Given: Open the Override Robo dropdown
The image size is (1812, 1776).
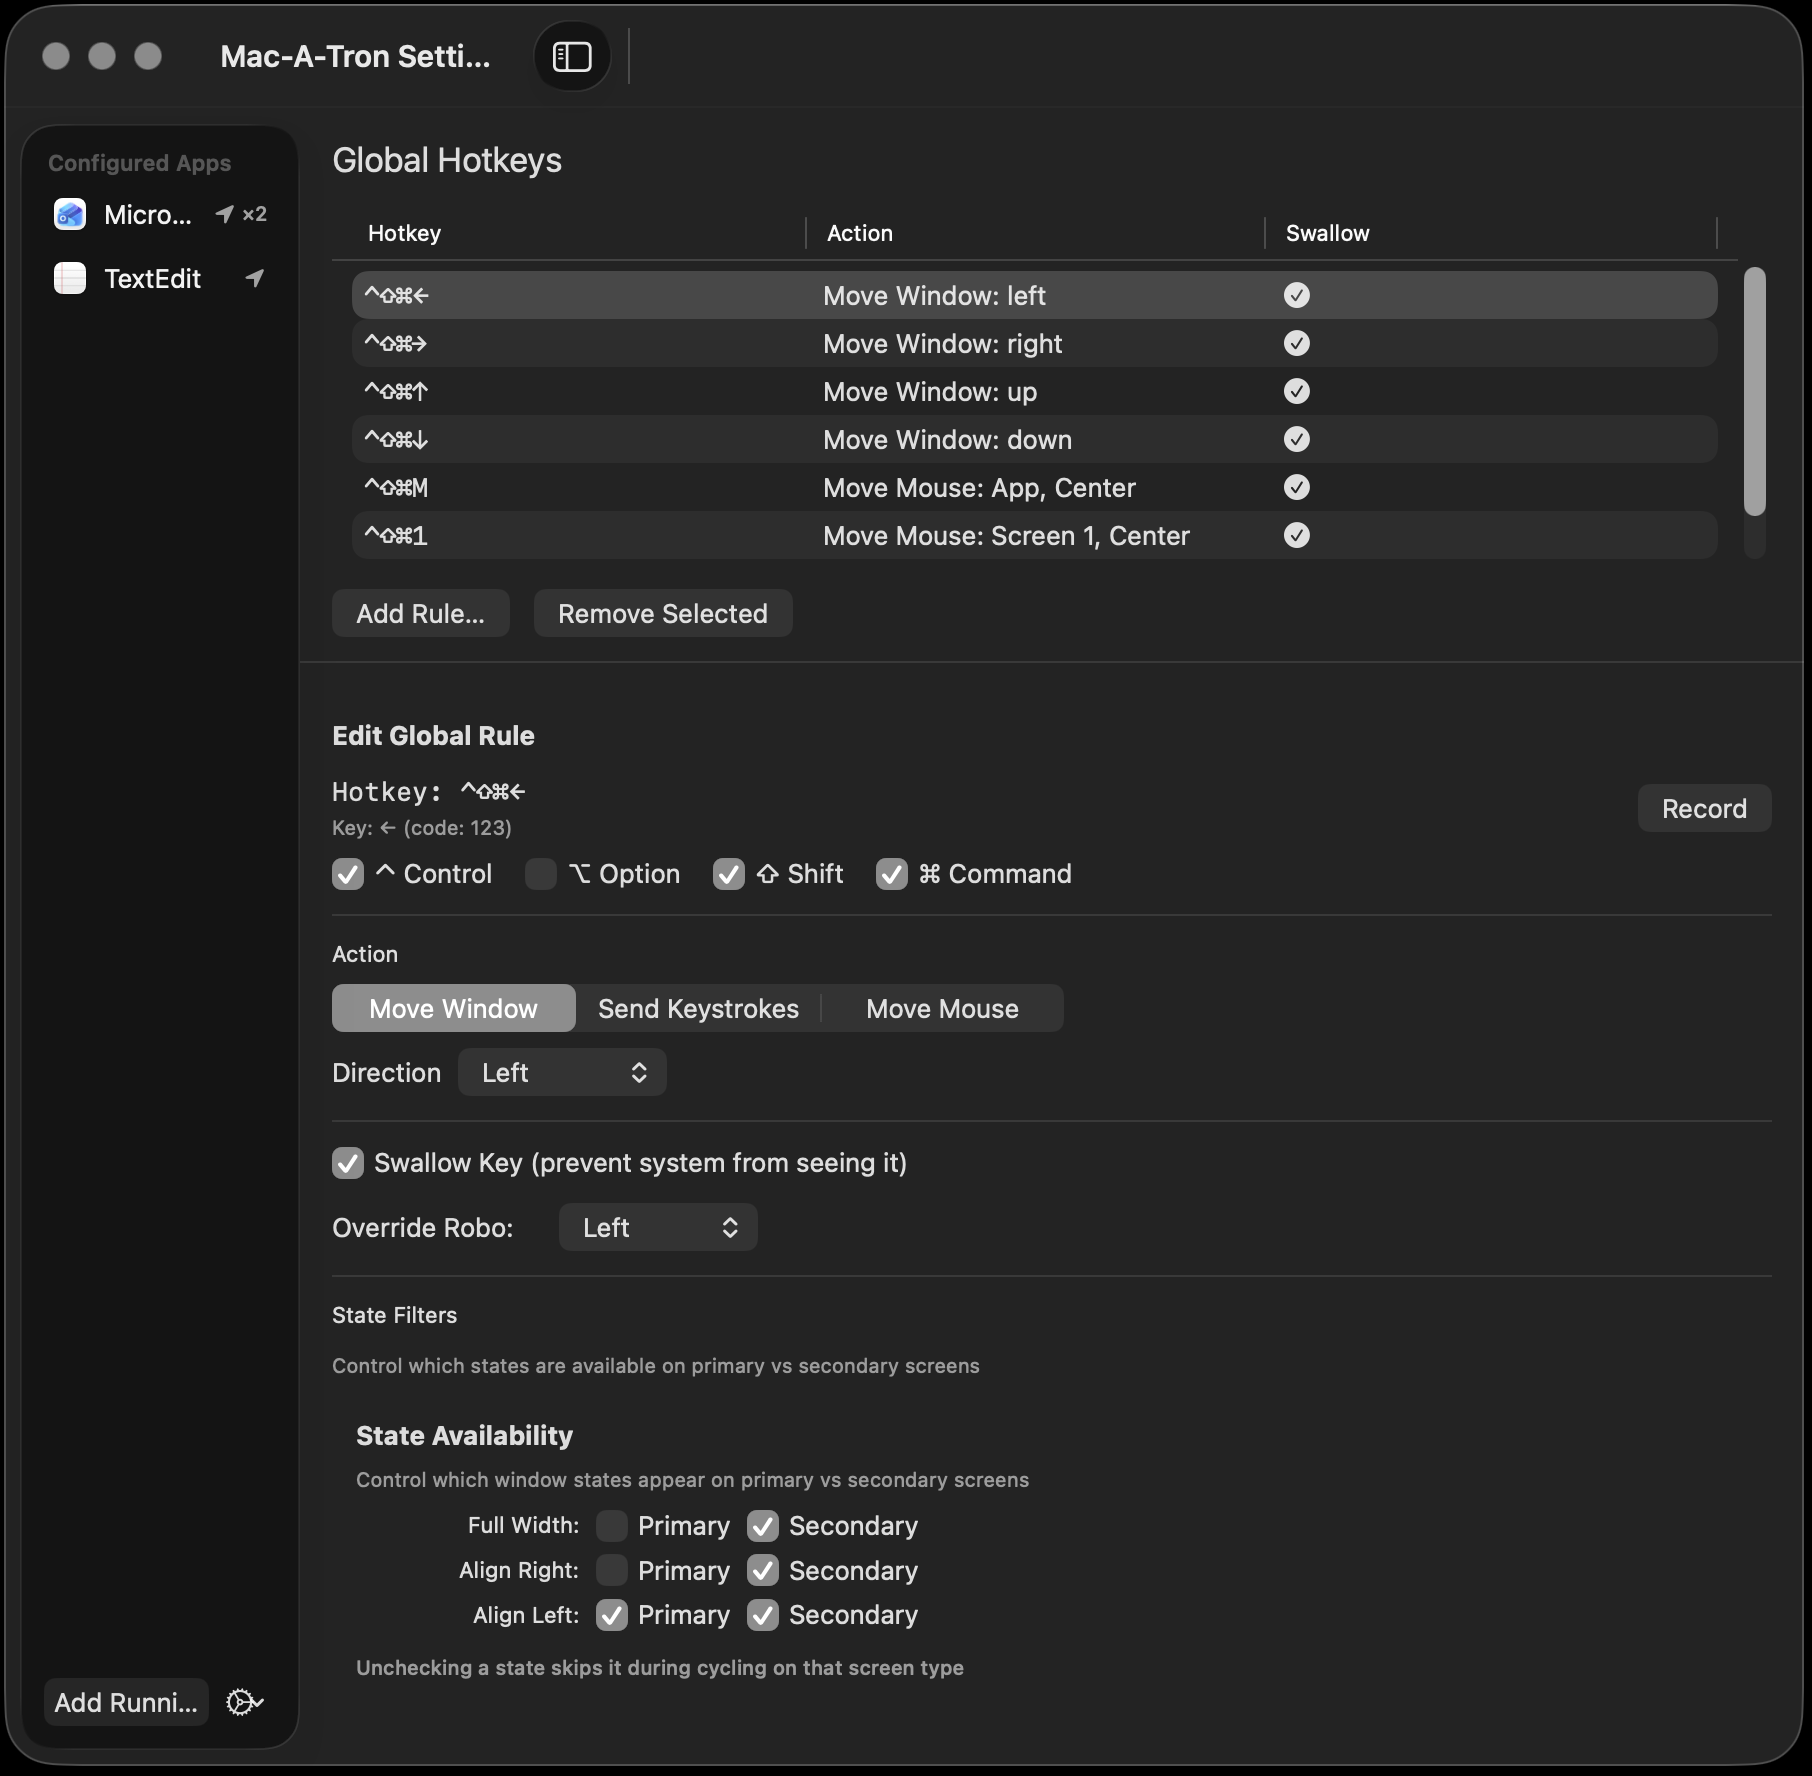Looking at the screenshot, I should coord(657,1227).
